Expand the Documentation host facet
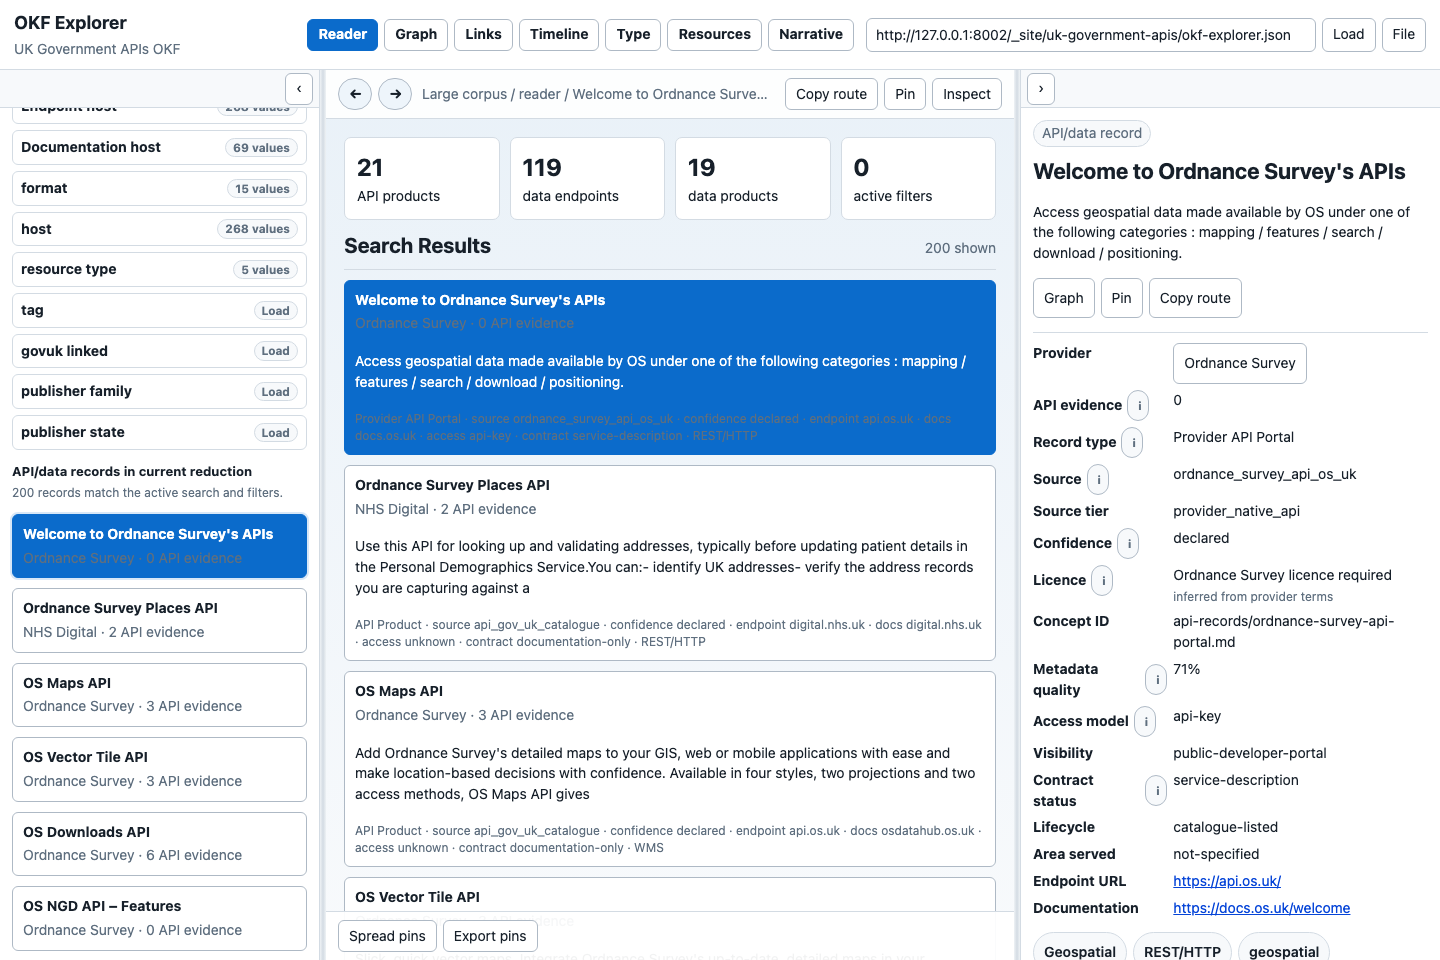 click(160, 148)
